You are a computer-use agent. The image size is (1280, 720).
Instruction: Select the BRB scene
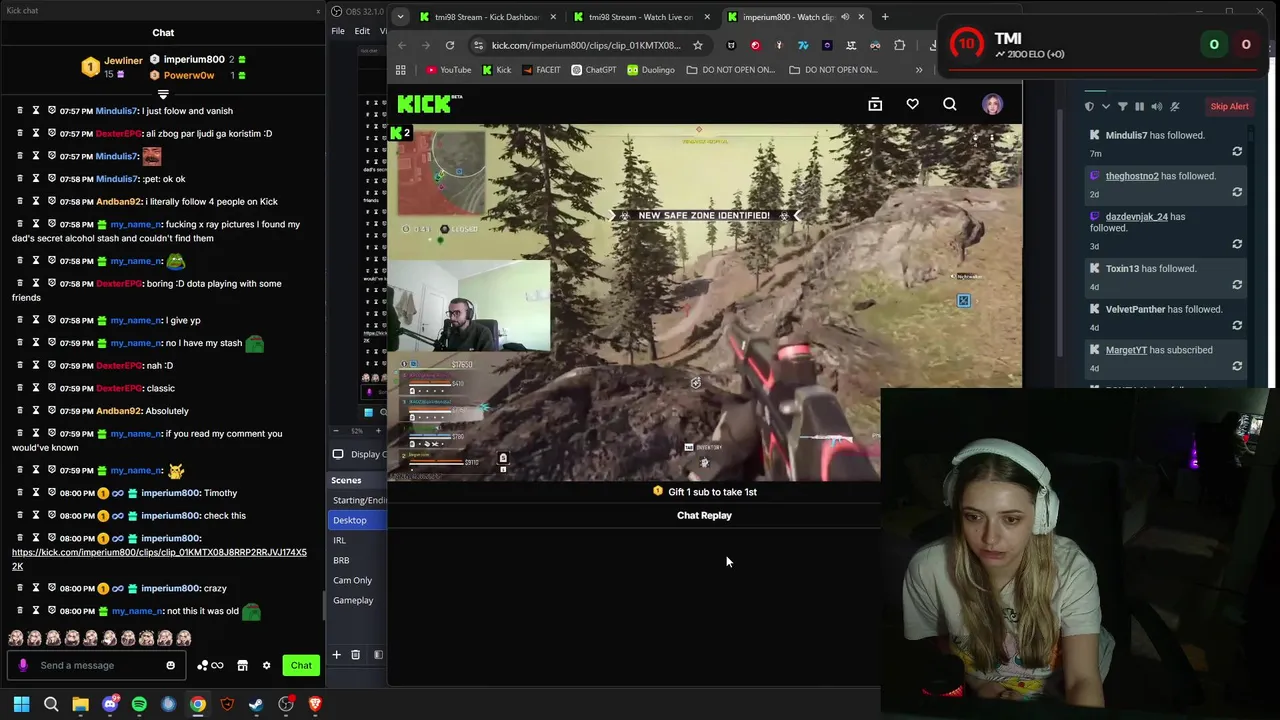[341, 560]
